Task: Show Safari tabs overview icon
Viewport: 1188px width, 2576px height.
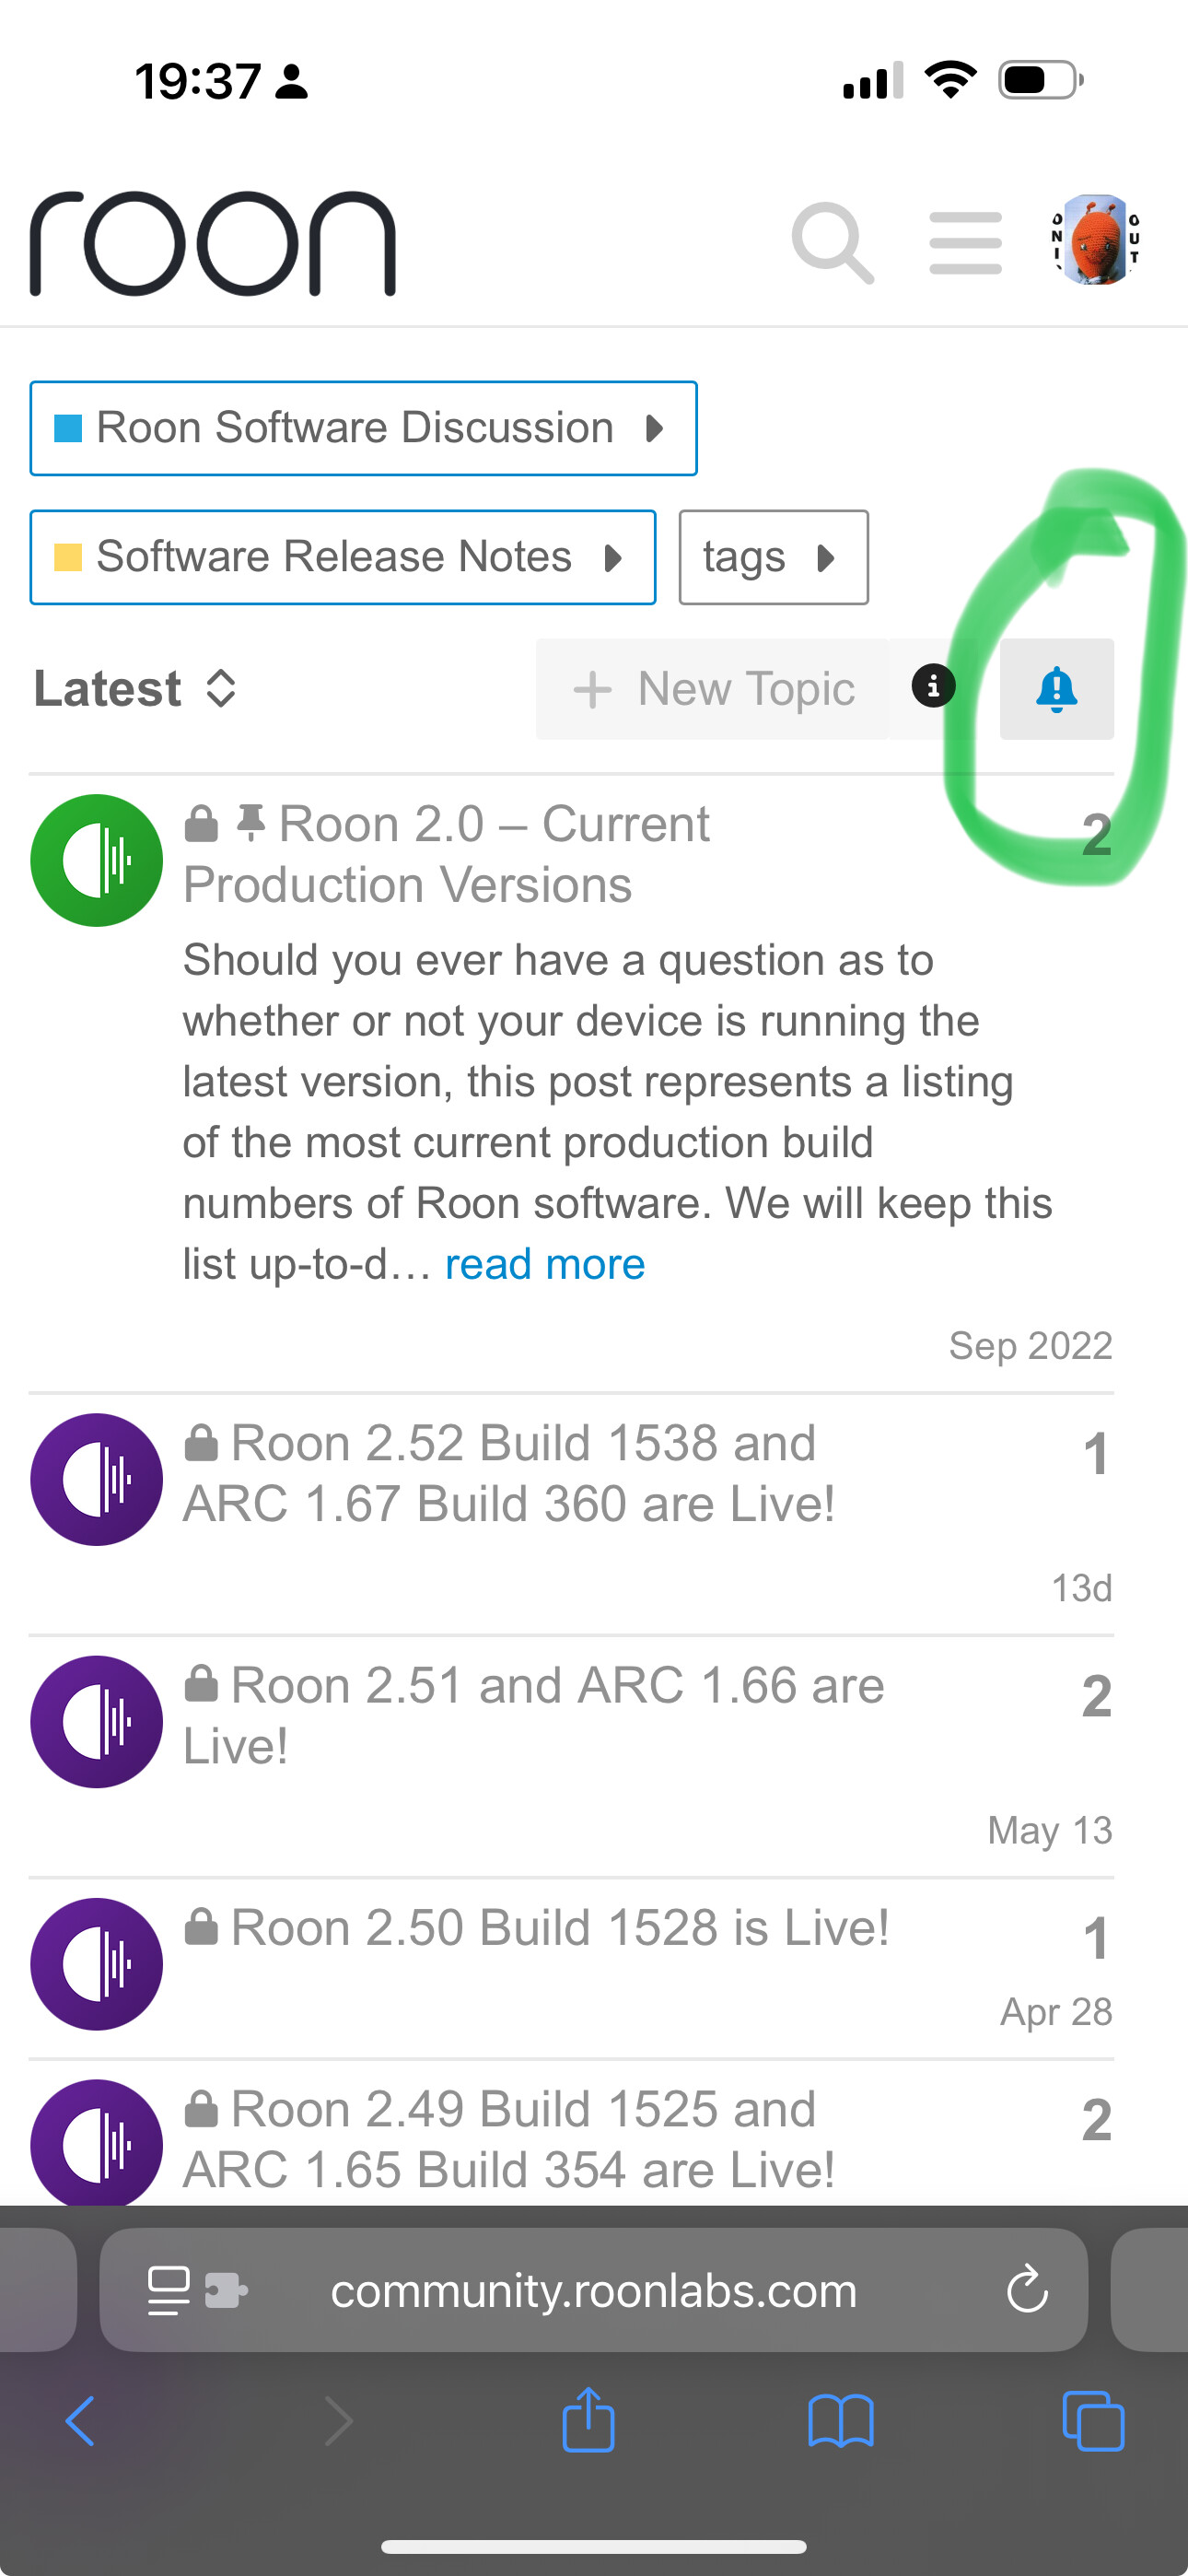Action: click(1093, 2421)
